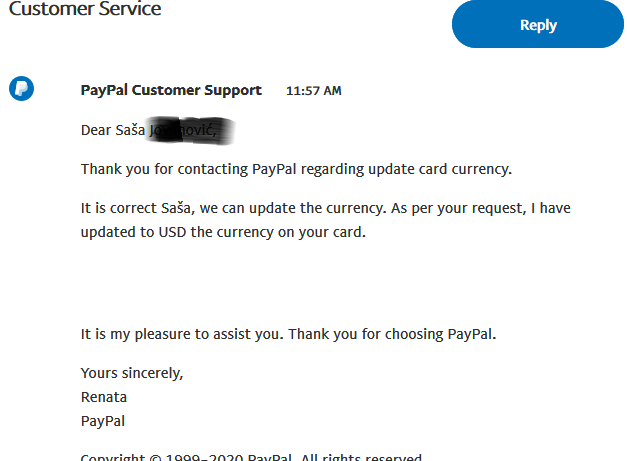Click the copyright 1999-2020 PayPal footer line
This screenshot has height=461, width=627.
(251, 457)
